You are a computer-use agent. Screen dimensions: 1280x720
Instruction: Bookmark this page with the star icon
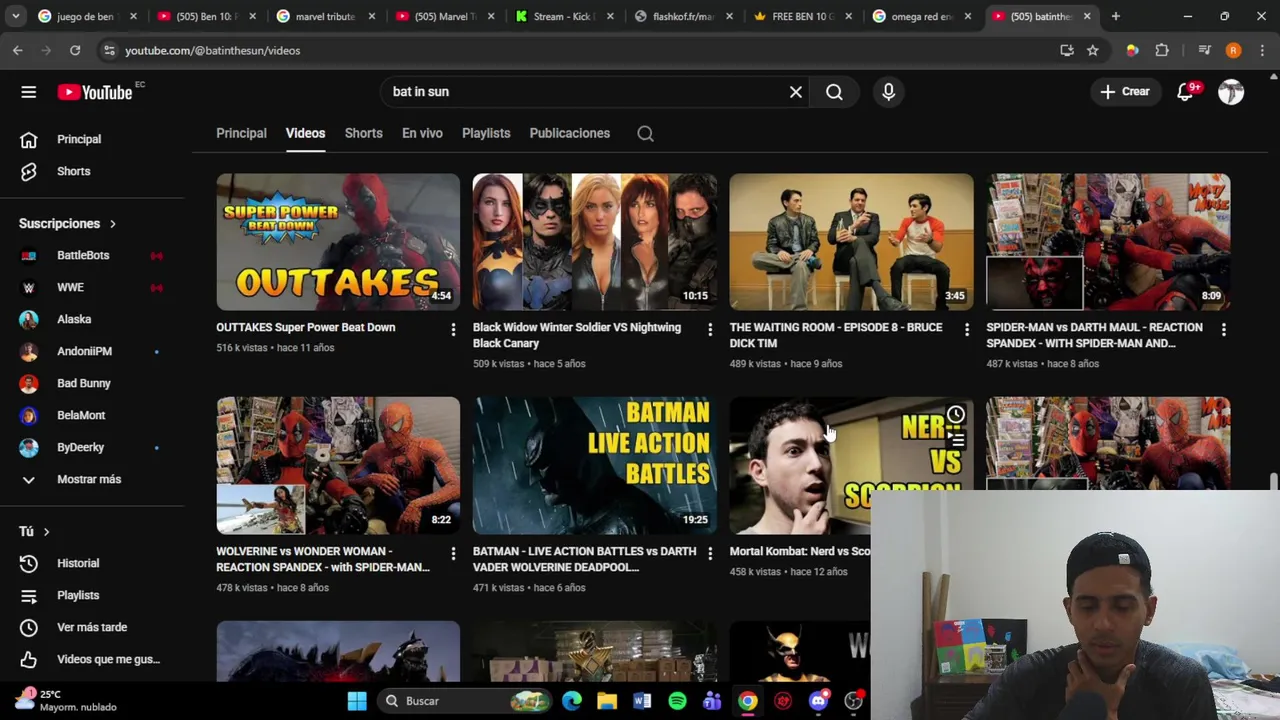click(1093, 50)
